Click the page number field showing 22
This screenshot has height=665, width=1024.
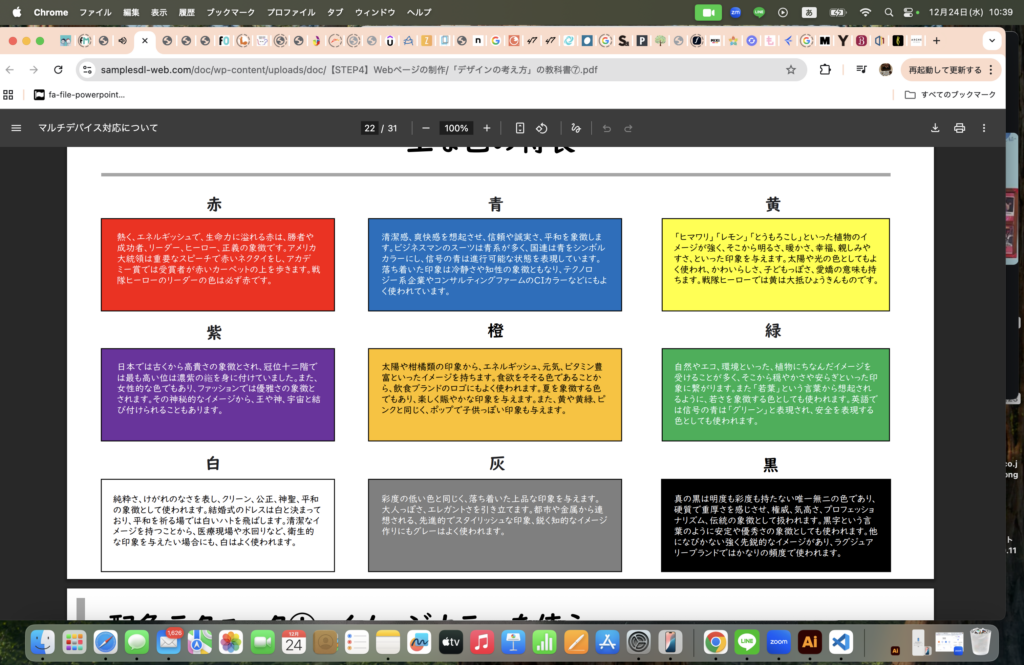pos(369,128)
